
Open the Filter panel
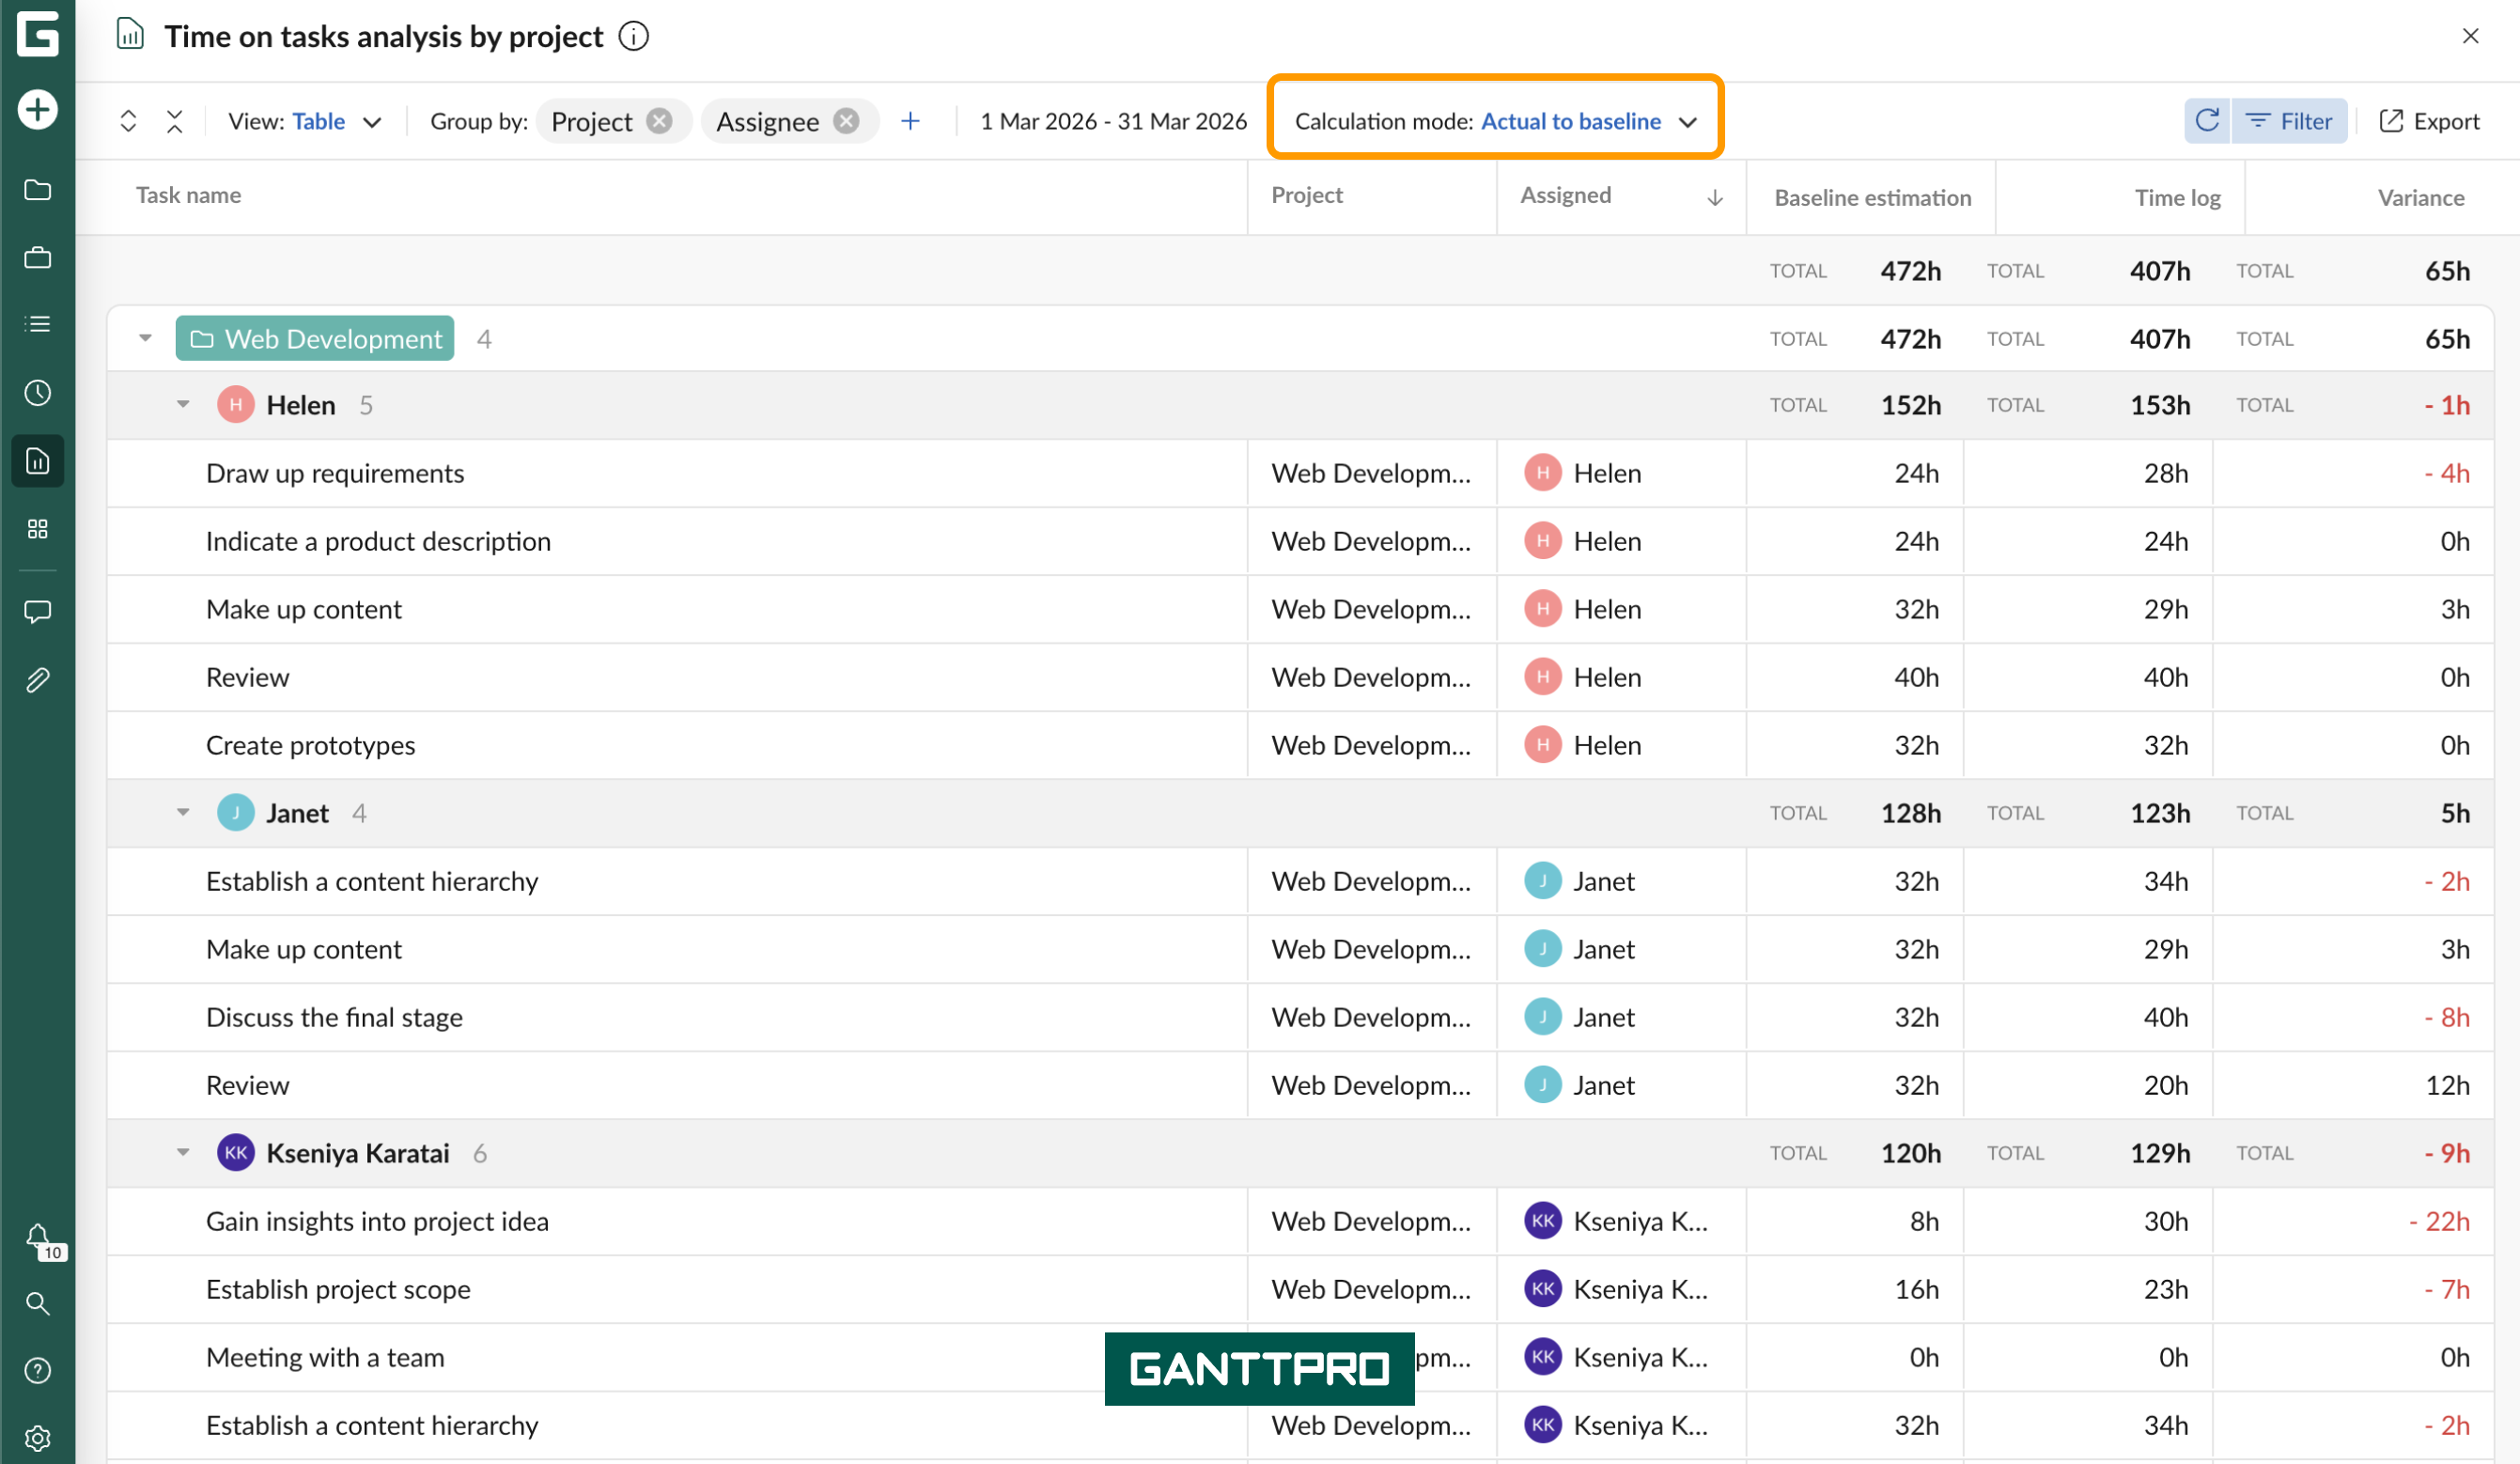(2291, 121)
